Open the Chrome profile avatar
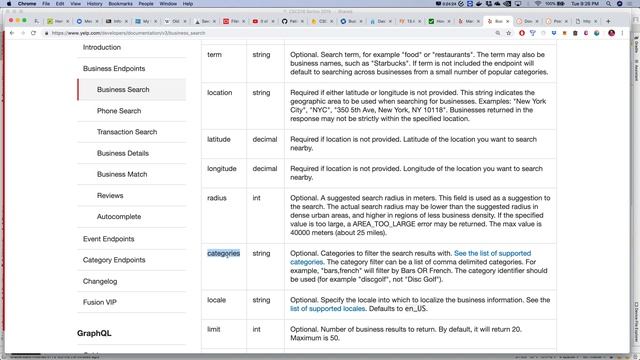This screenshot has height=360, width=640. [611, 33]
